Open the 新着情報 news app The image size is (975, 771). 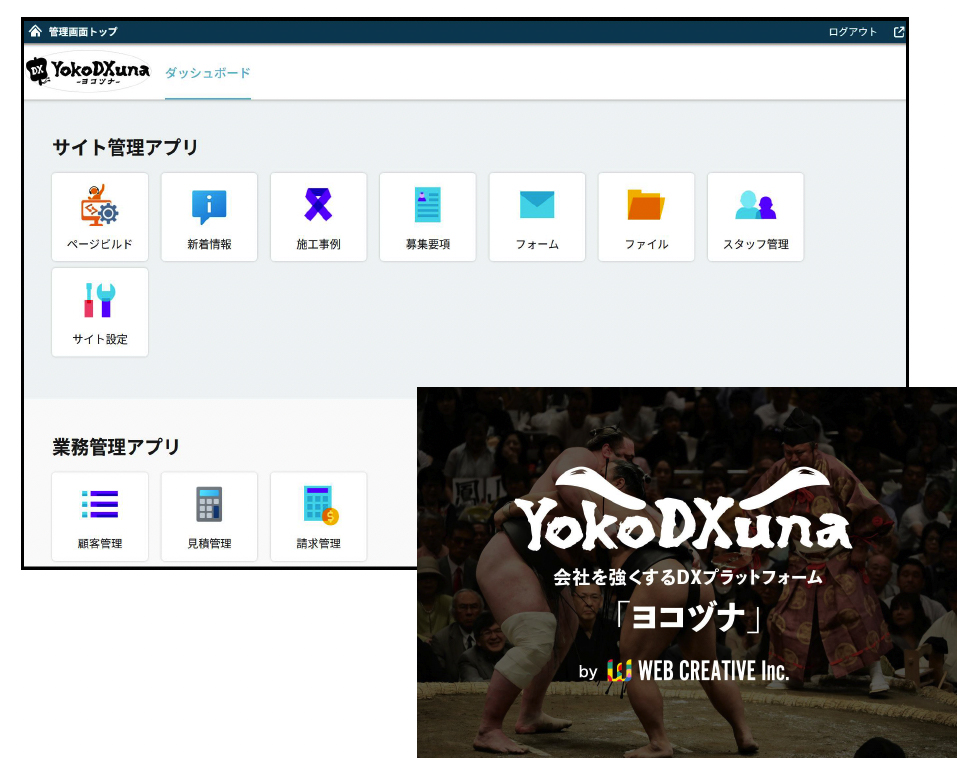(209, 216)
